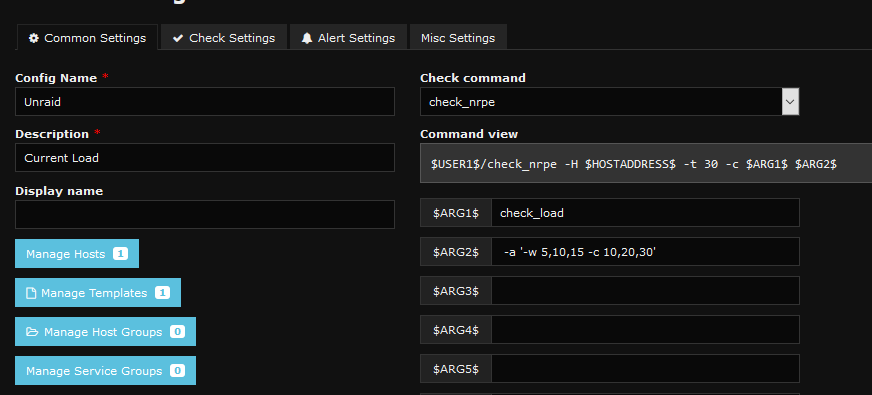872x395 pixels.
Task: Click the Command view text box
Action: point(646,164)
